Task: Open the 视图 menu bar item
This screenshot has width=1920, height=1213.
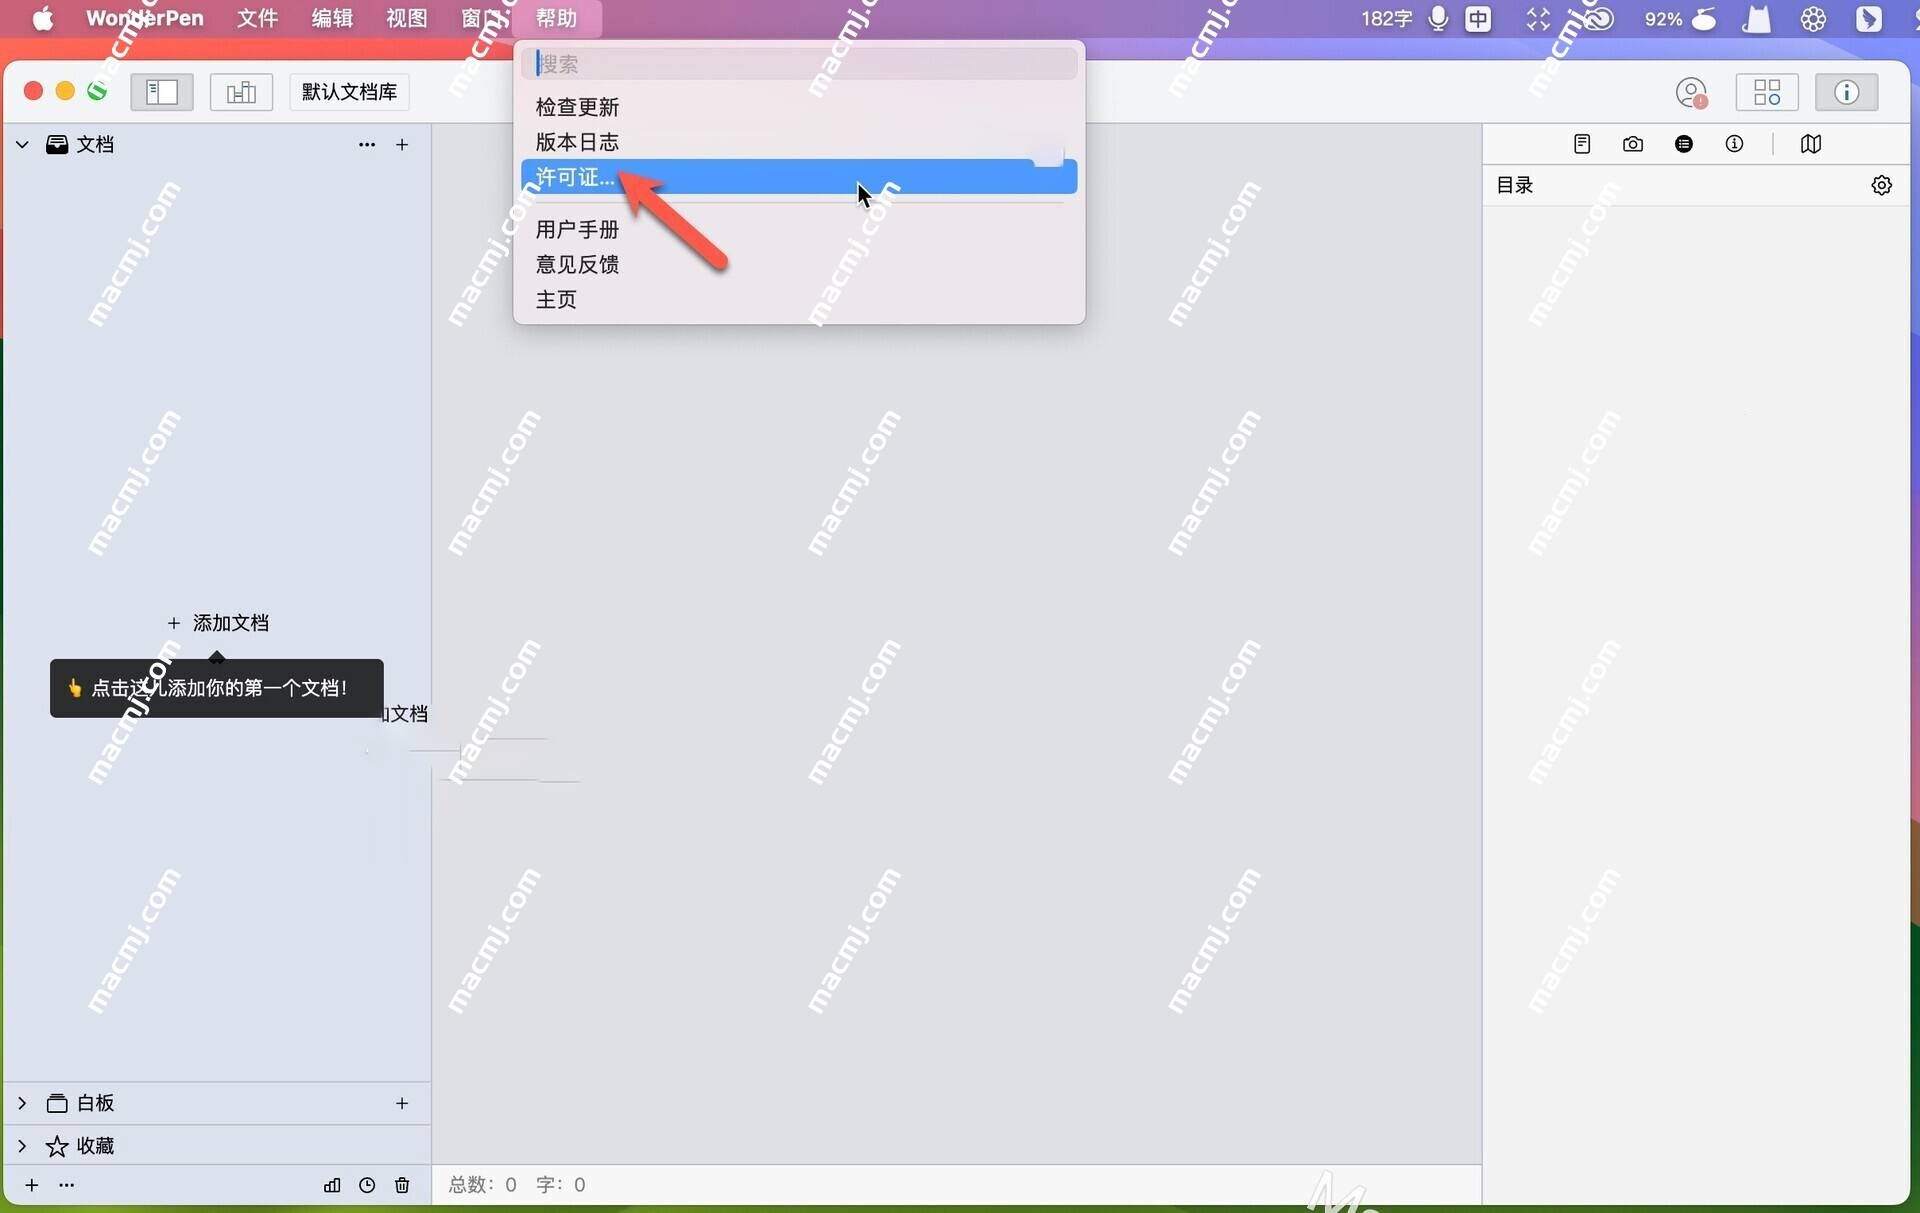Action: pyautogui.click(x=407, y=19)
